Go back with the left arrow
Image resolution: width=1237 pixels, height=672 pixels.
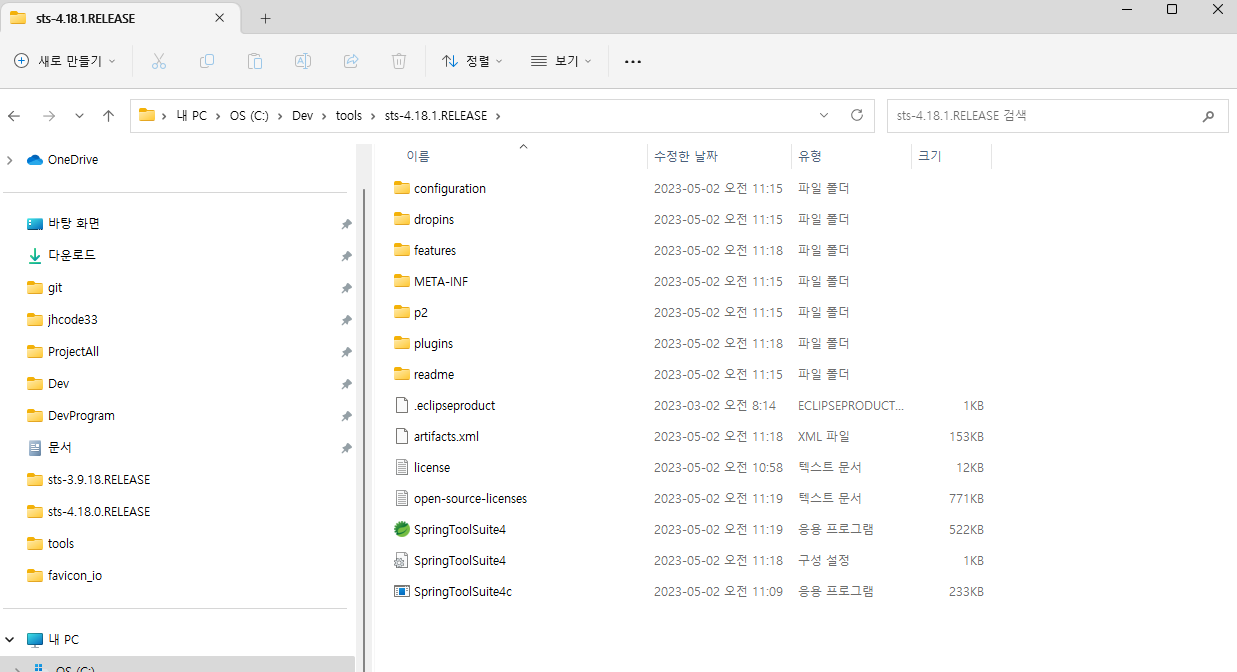[x=14, y=116]
